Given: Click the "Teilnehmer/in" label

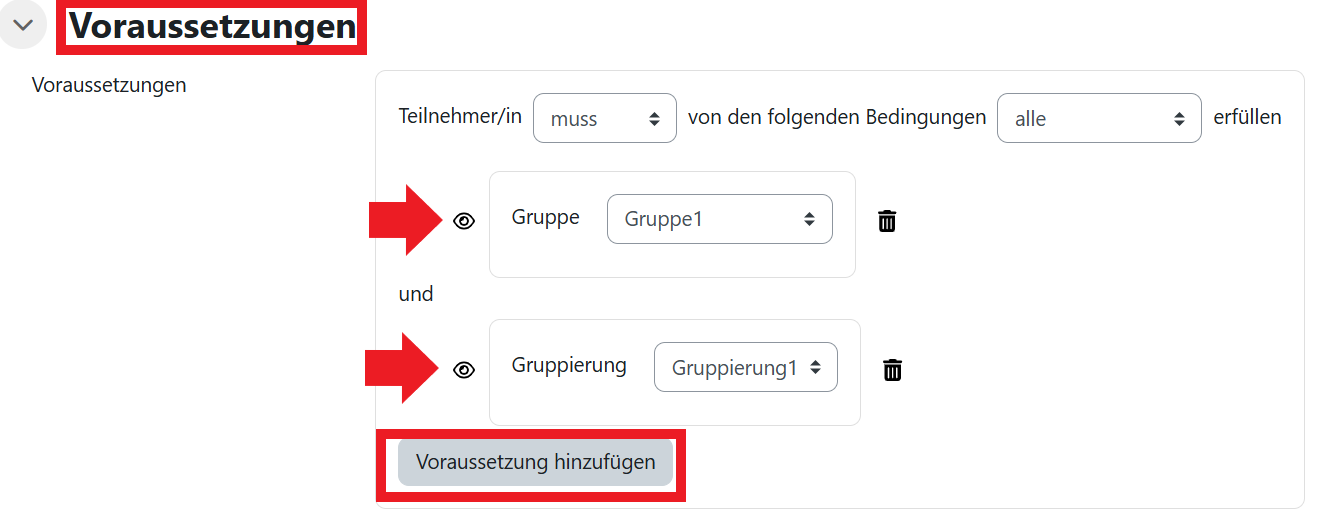Looking at the screenshot, I should [460, 117].
